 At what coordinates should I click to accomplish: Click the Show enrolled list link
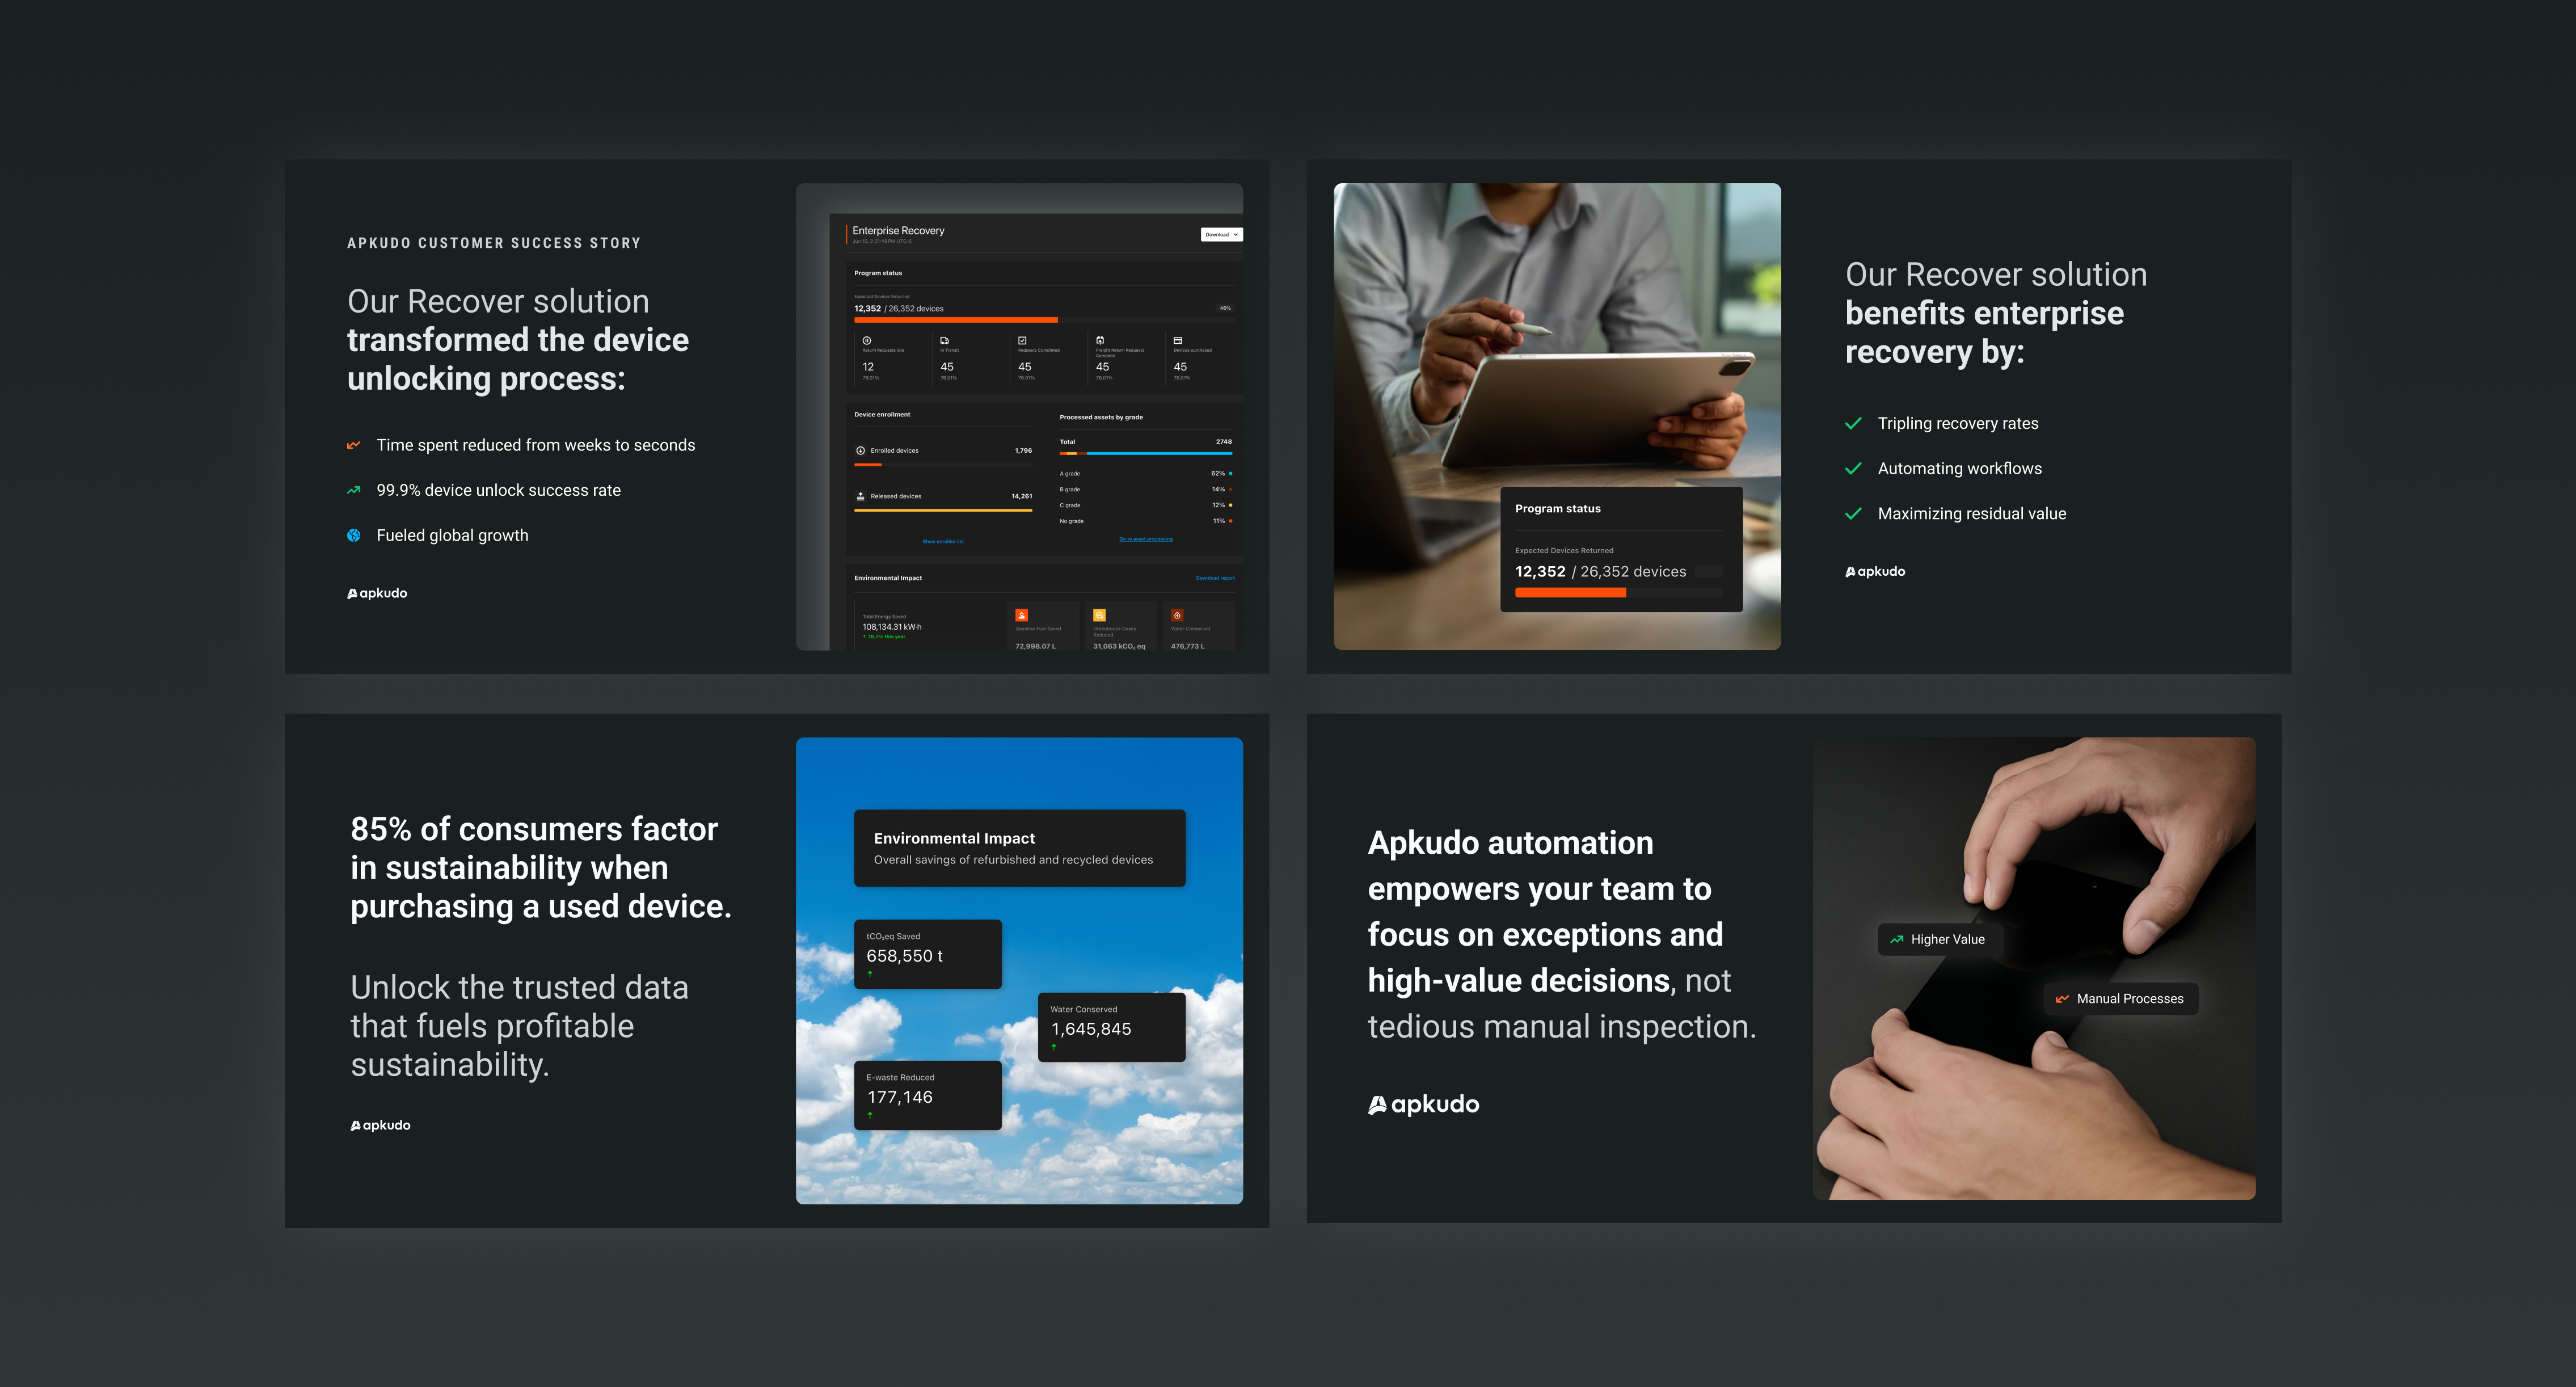(x=942, y=541)
